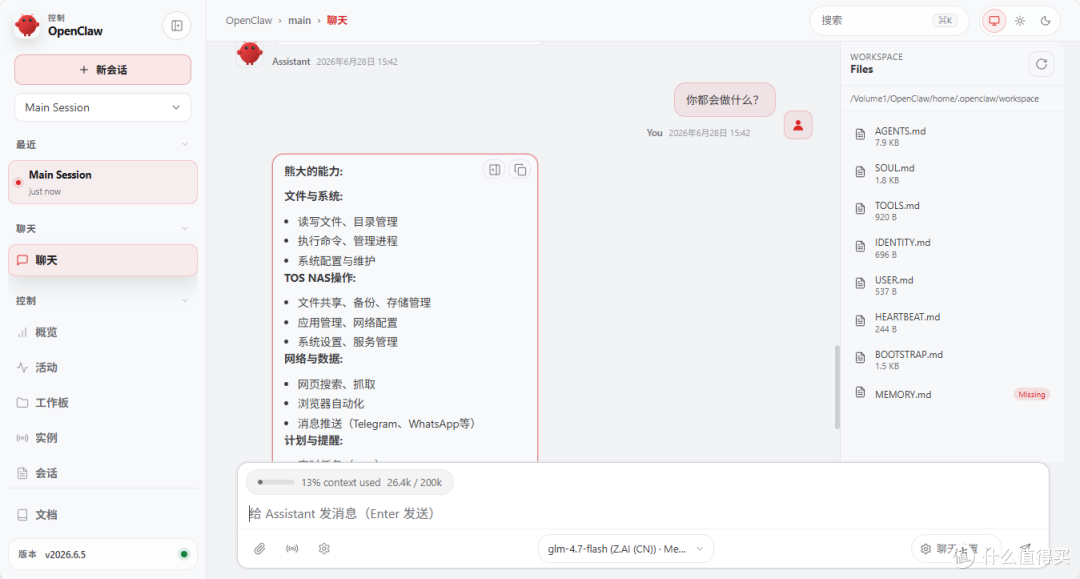Select Main Session recent item

pyautogui.click(x=103, y=182)
